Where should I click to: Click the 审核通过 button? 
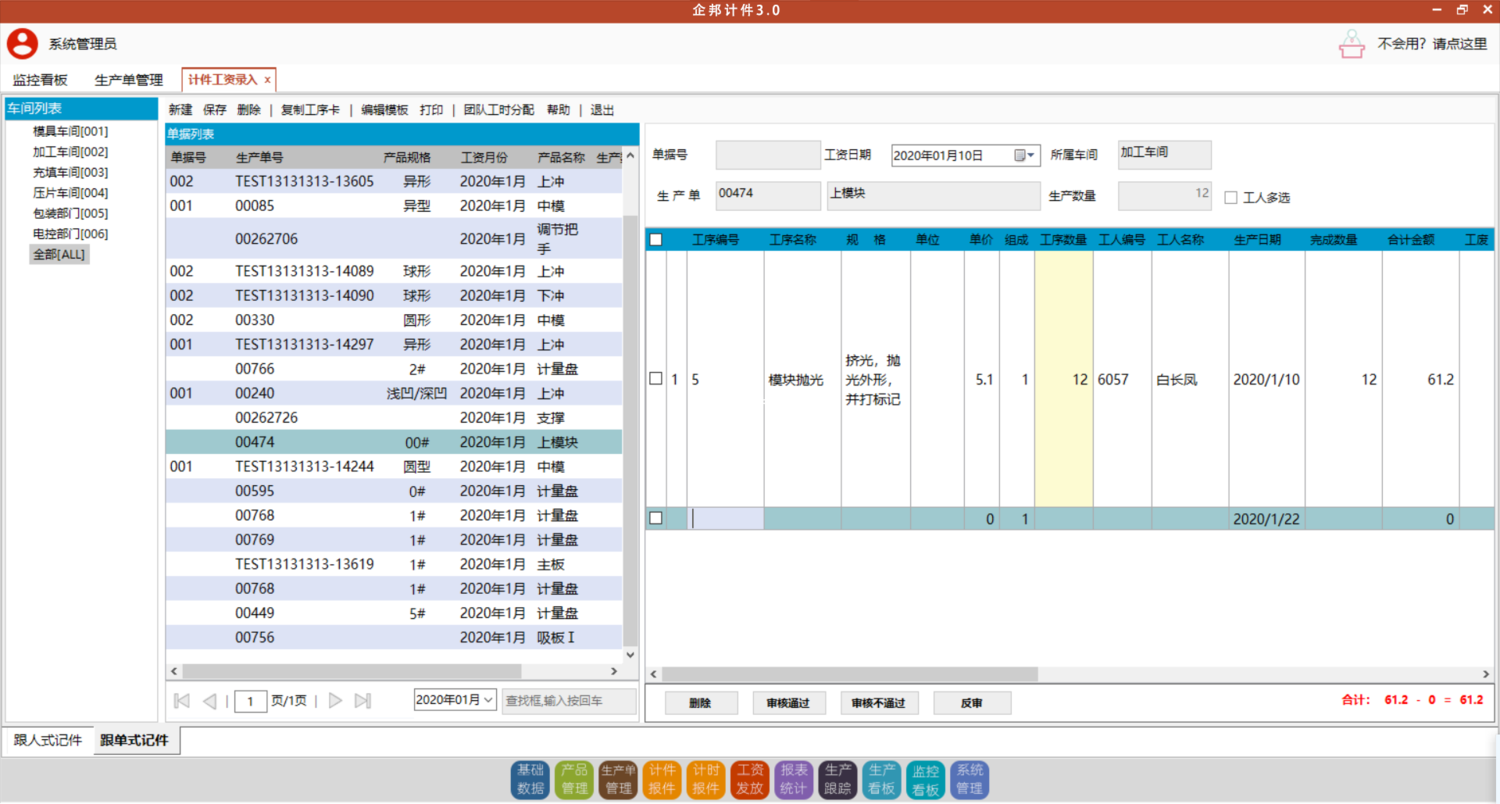coord(789,703)
